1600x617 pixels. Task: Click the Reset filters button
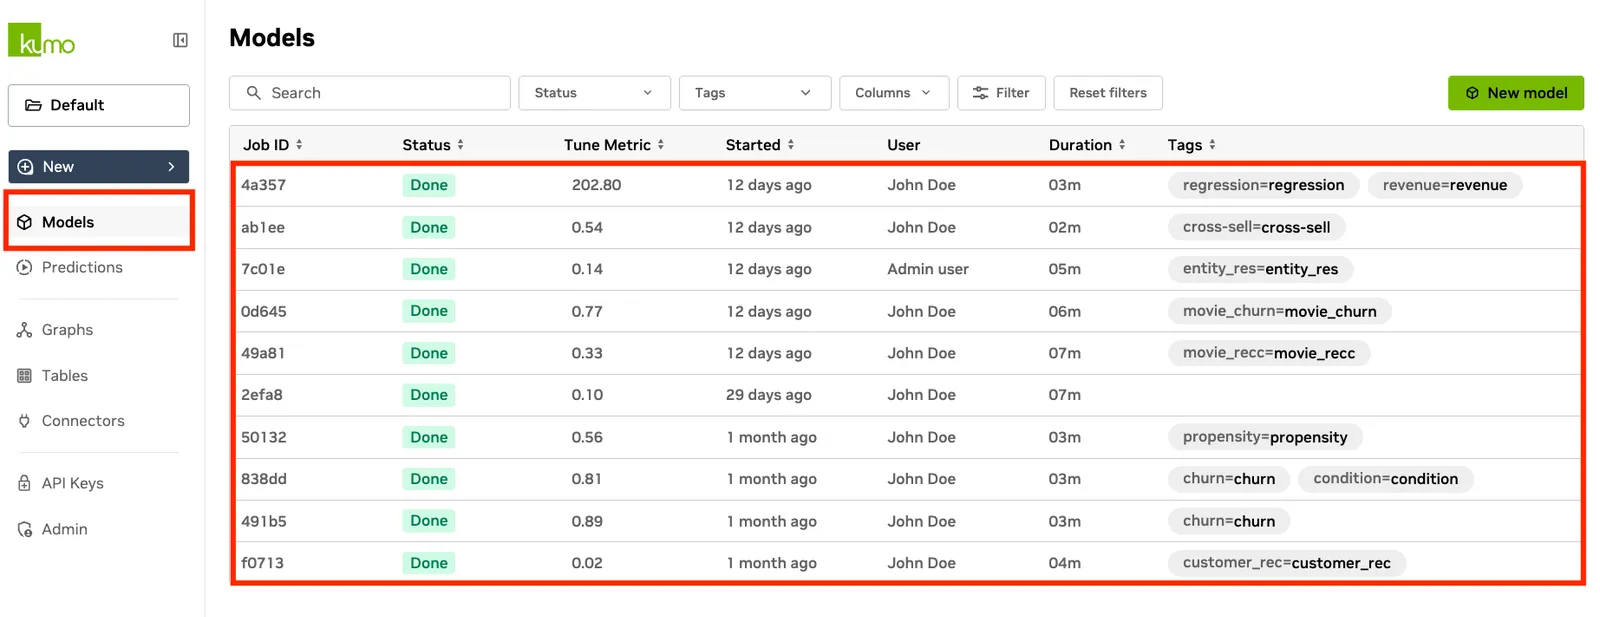pos(1108,93)
